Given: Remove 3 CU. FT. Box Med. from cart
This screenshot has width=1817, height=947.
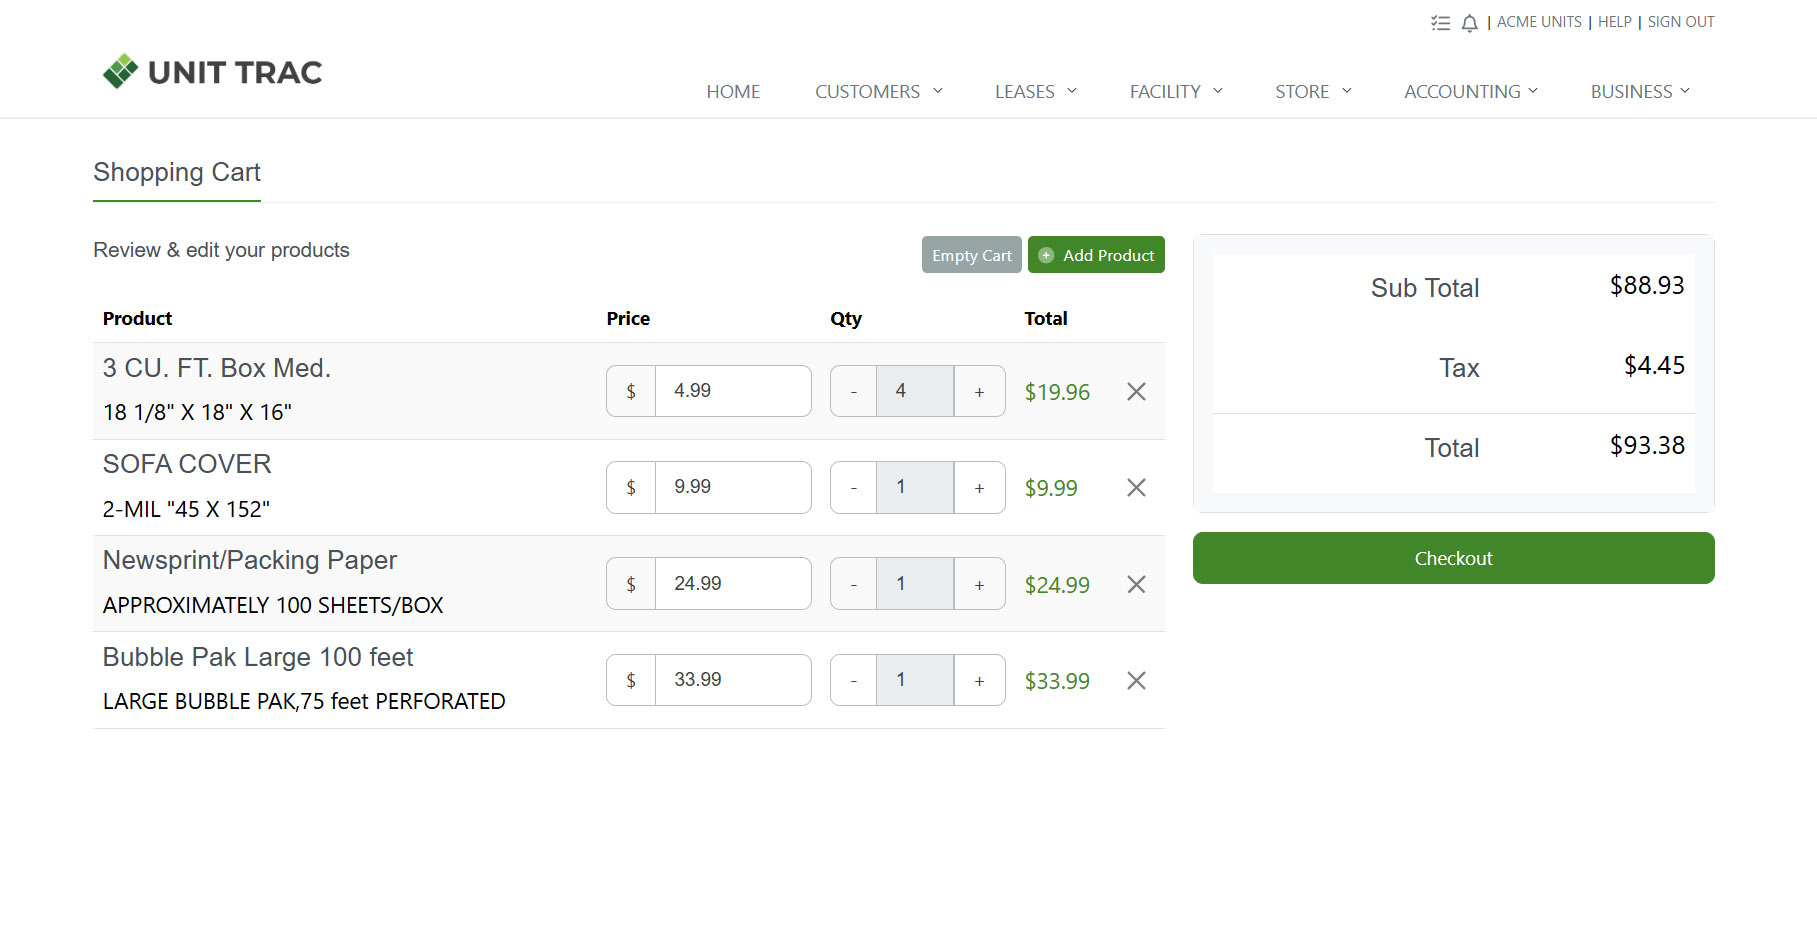Looking at the screenshot, I should coord(1136,392).
